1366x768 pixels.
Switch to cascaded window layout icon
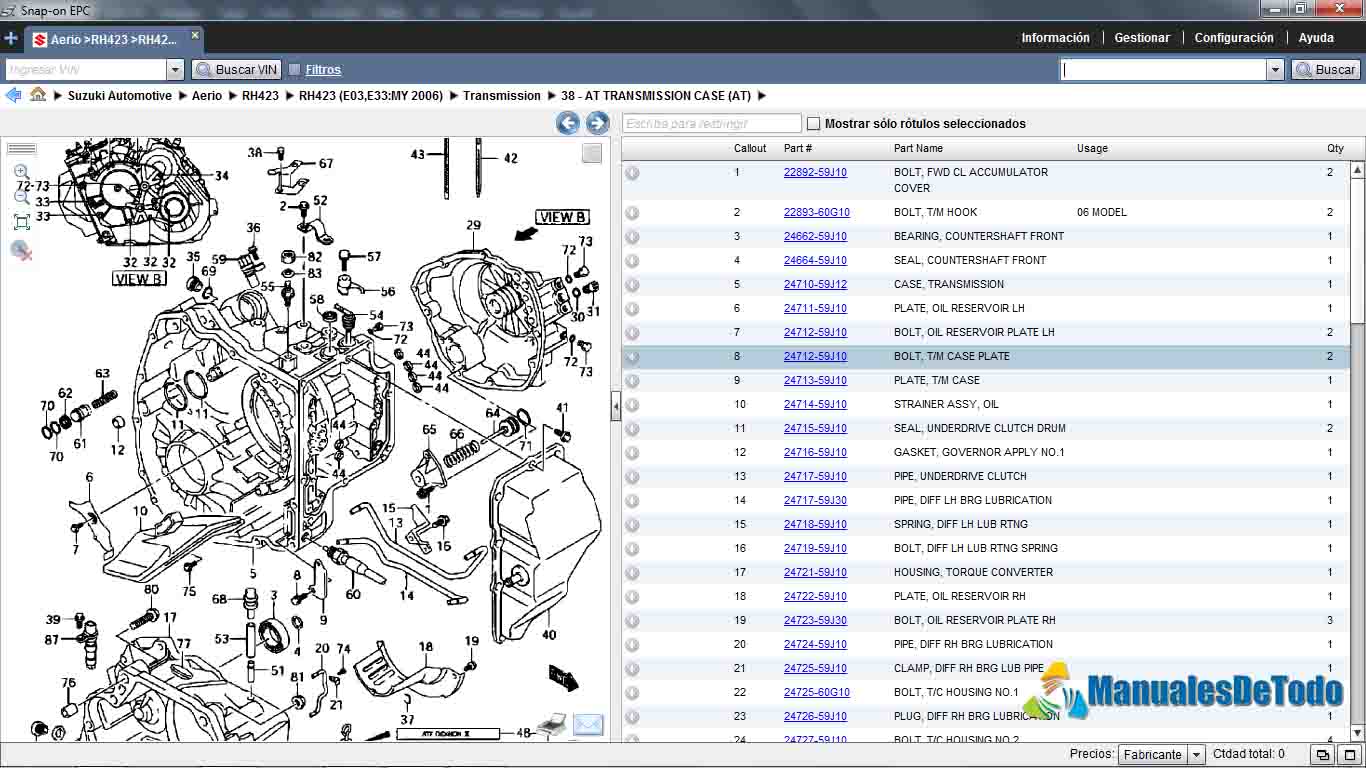1322,755
